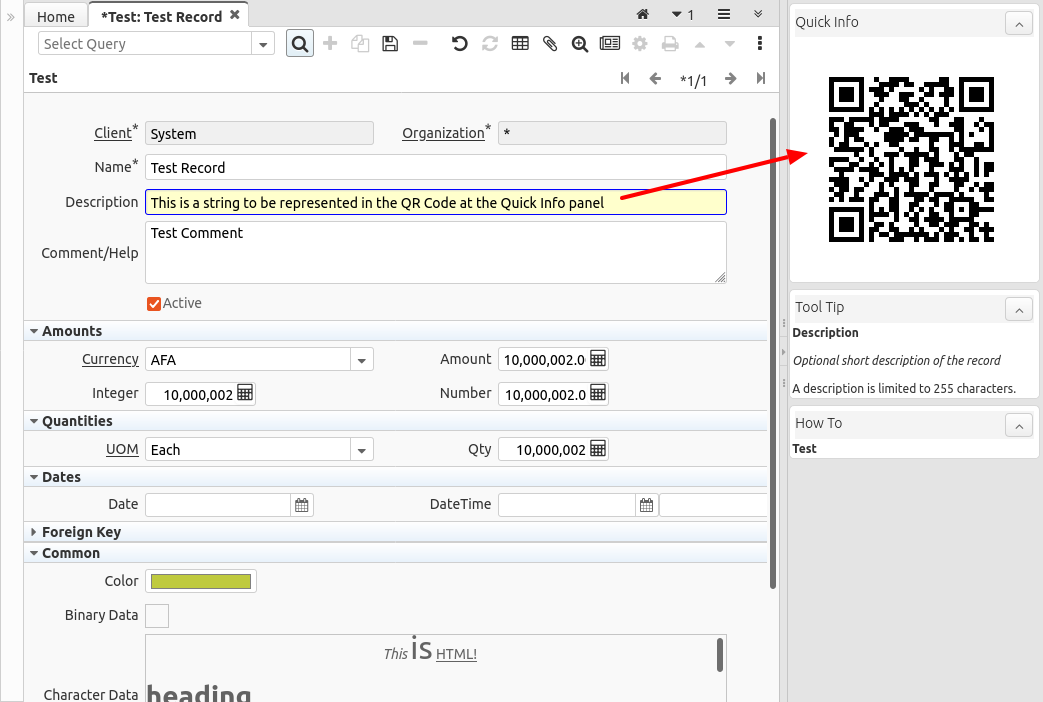Click the Find Record magnifier icon
Image resolution: width=1043 pixels, height=702 pixels.
point(300,44)
